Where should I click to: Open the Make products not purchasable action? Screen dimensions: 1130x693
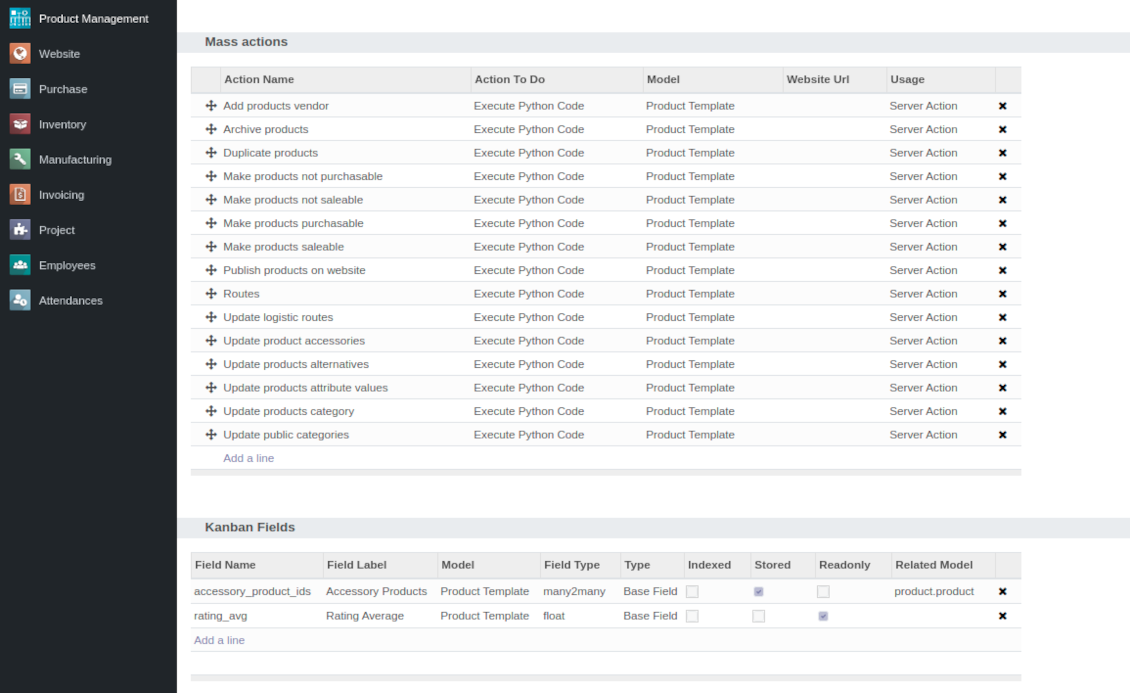coord(303,176)
